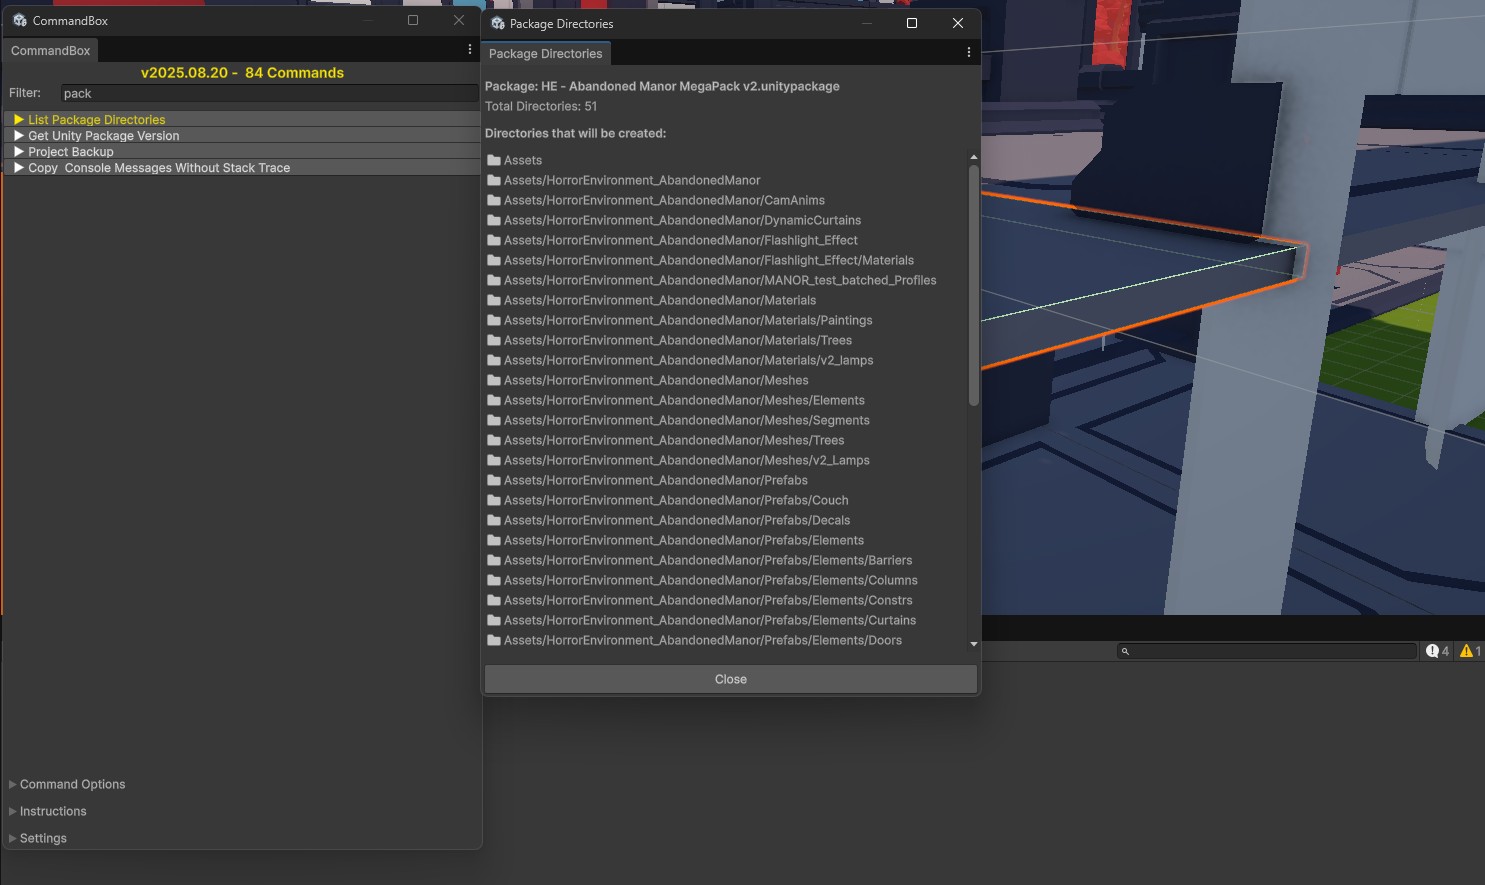Select the folder icon for Prefabs/Decals
The height and width of the screenshot is (885, 1485).
coord(493,520)
